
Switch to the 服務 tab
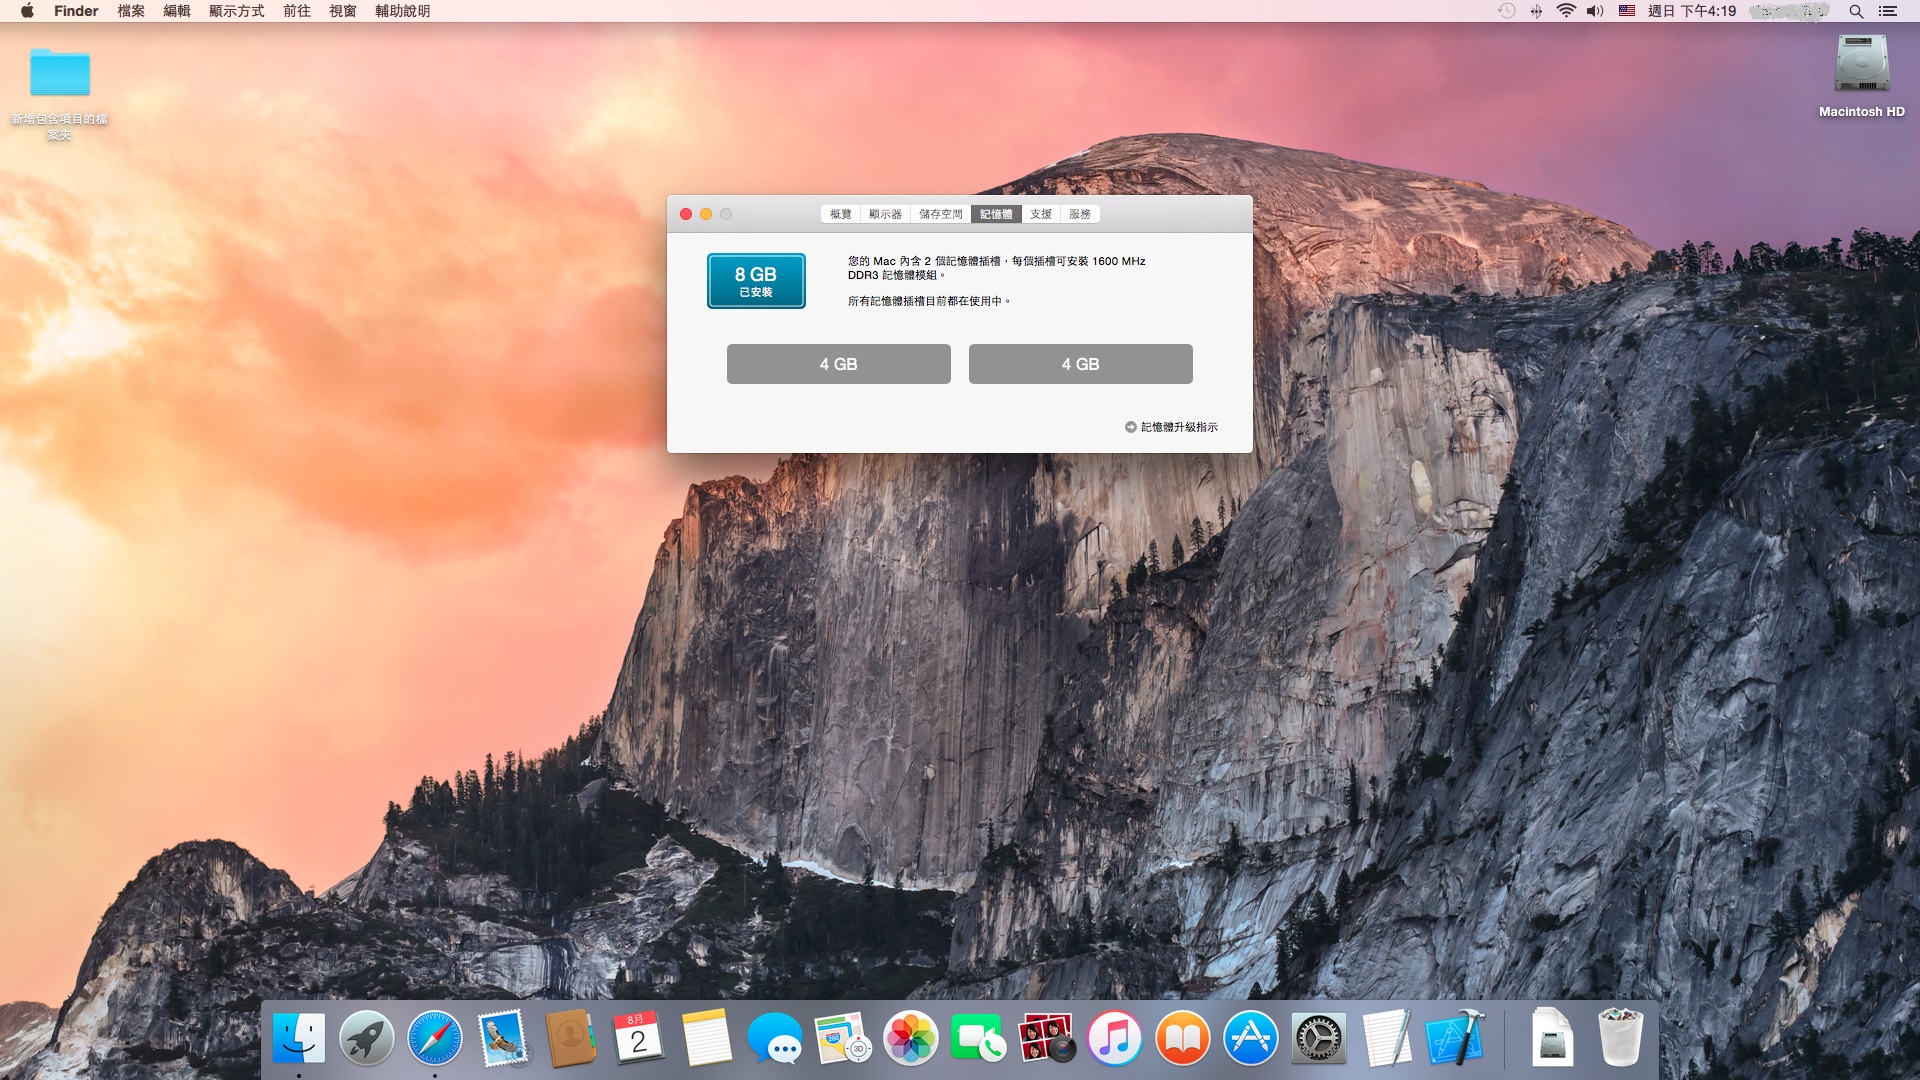coord(1080,214)
